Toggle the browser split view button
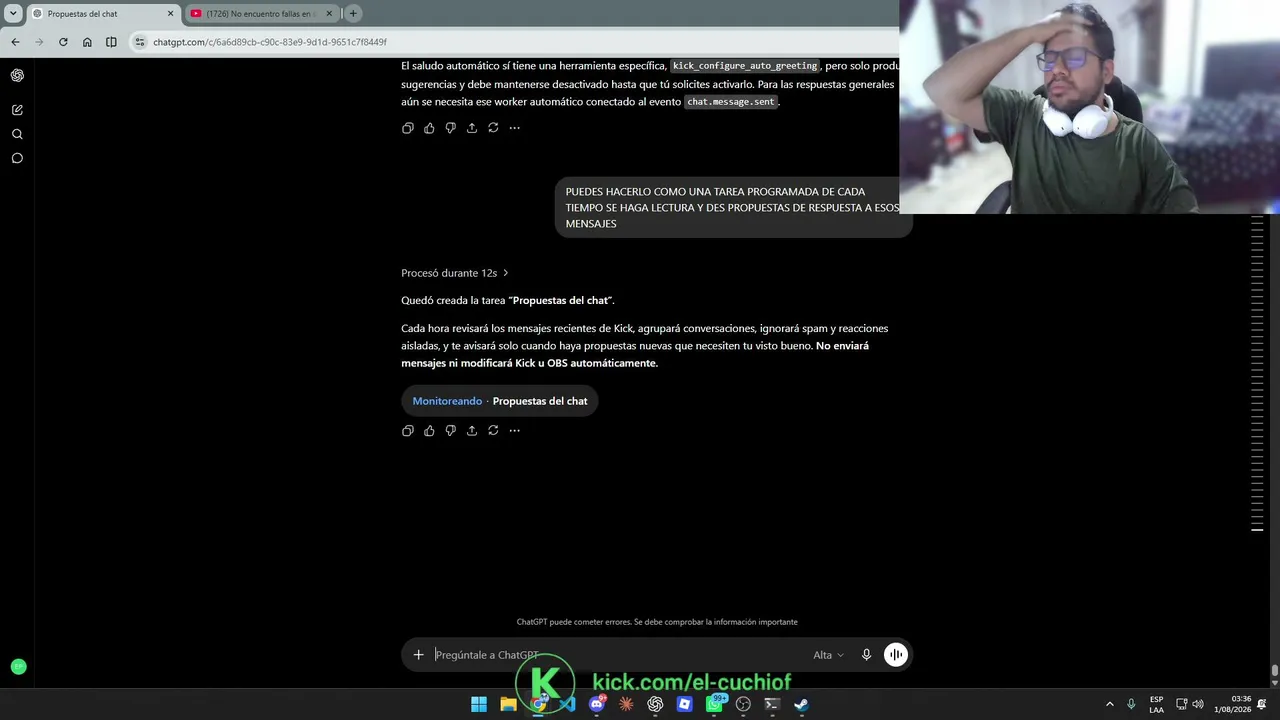Viewport: 1280px width, 720px height. pos(111,42)
